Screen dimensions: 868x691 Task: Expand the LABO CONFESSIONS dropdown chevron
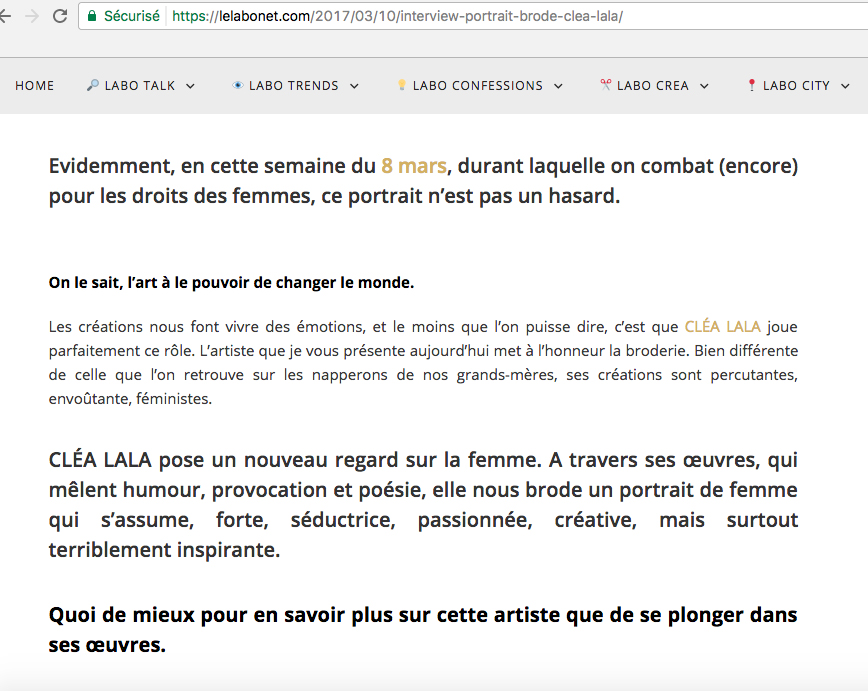558,86
